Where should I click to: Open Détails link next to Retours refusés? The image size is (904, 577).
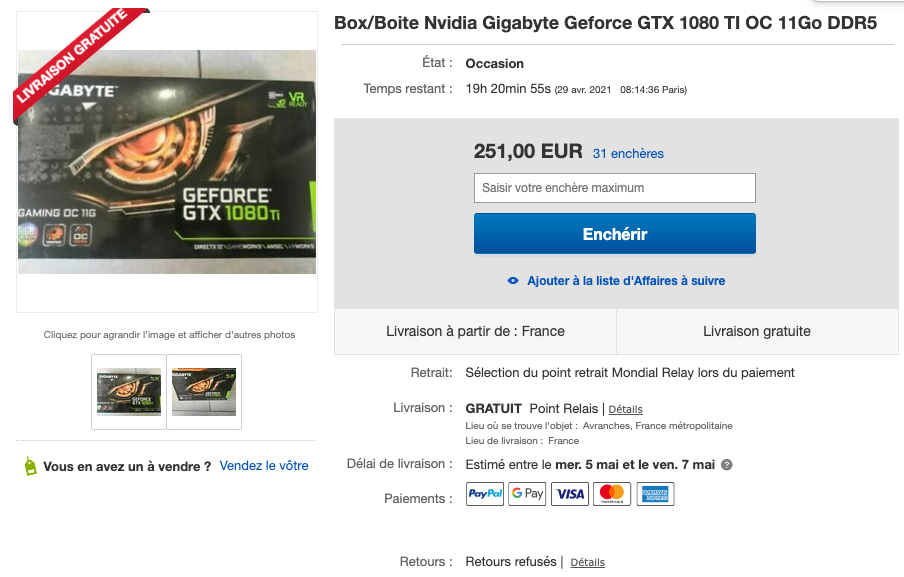point(587,562)
